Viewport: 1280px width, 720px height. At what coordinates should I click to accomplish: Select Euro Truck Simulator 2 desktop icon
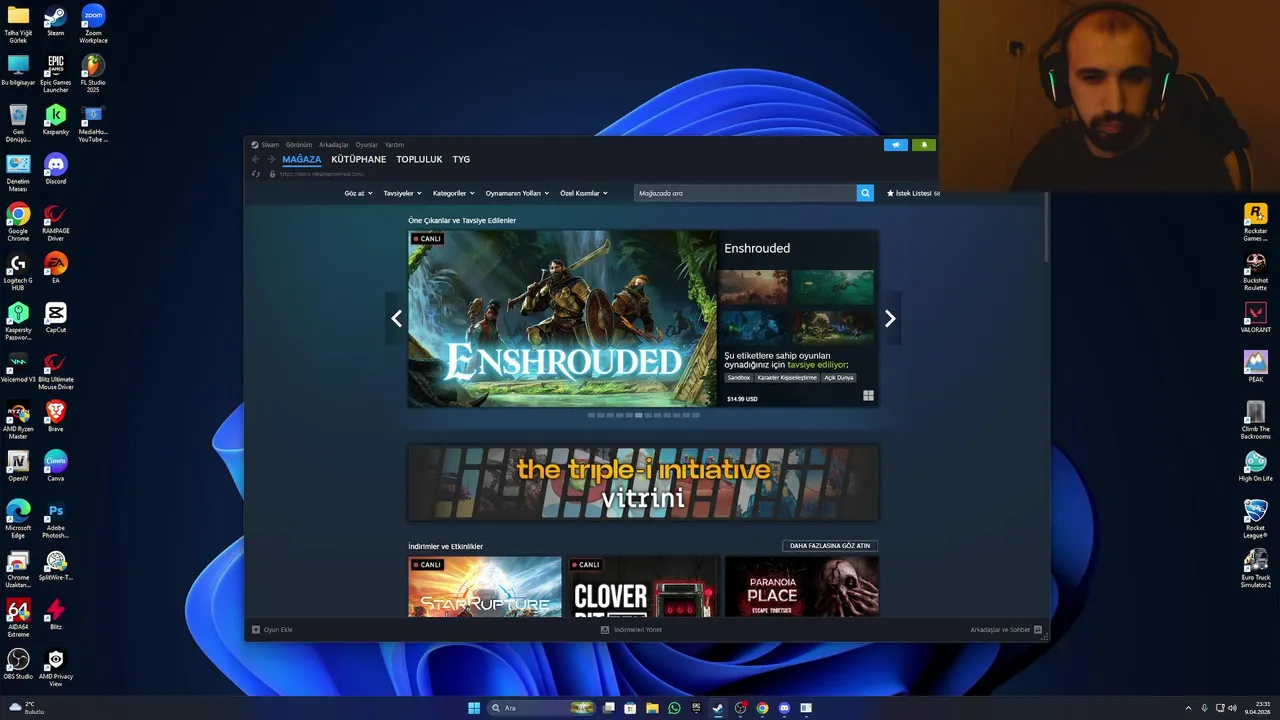[1255, 568]
